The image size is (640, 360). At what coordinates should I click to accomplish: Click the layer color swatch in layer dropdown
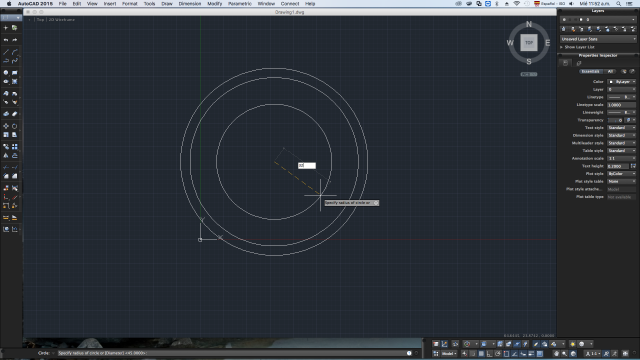coord(581,20)
